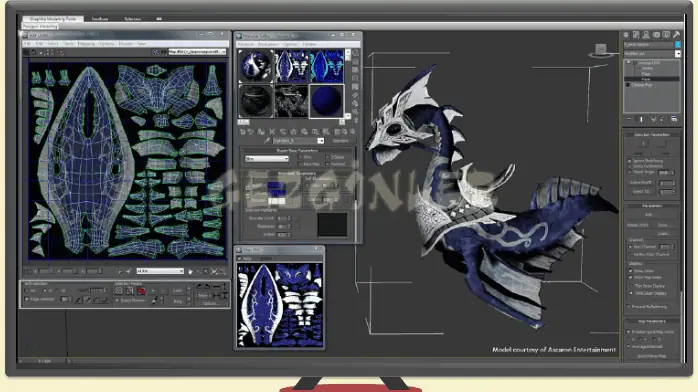The width and height of the screenshot is (698, 392).
Task: Click the Loop button in the Edit UVWs panel
Action: 178,291
